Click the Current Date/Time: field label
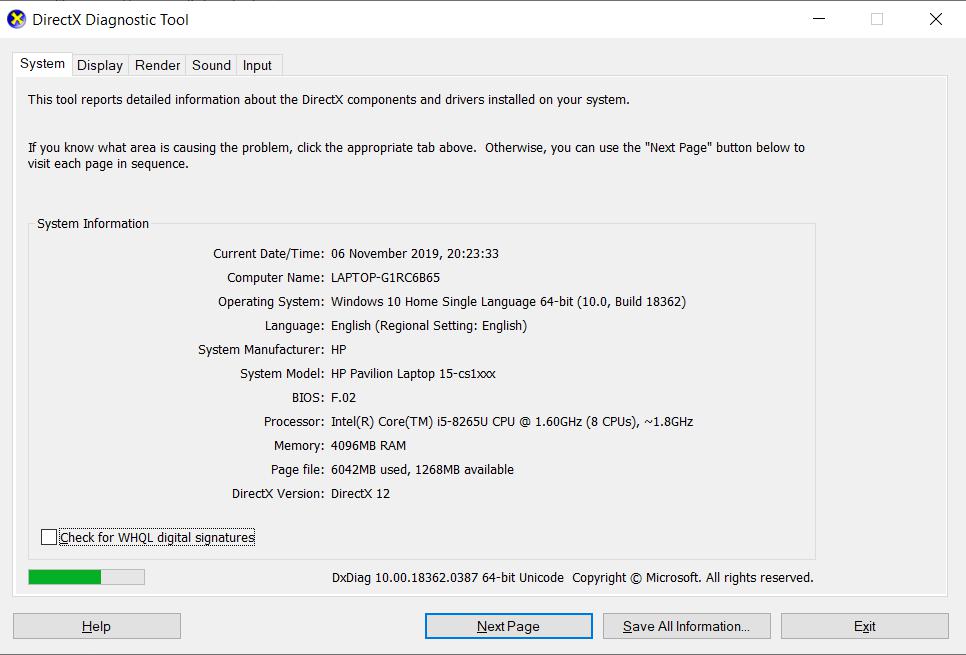The image size is (966, 655). 269,254
